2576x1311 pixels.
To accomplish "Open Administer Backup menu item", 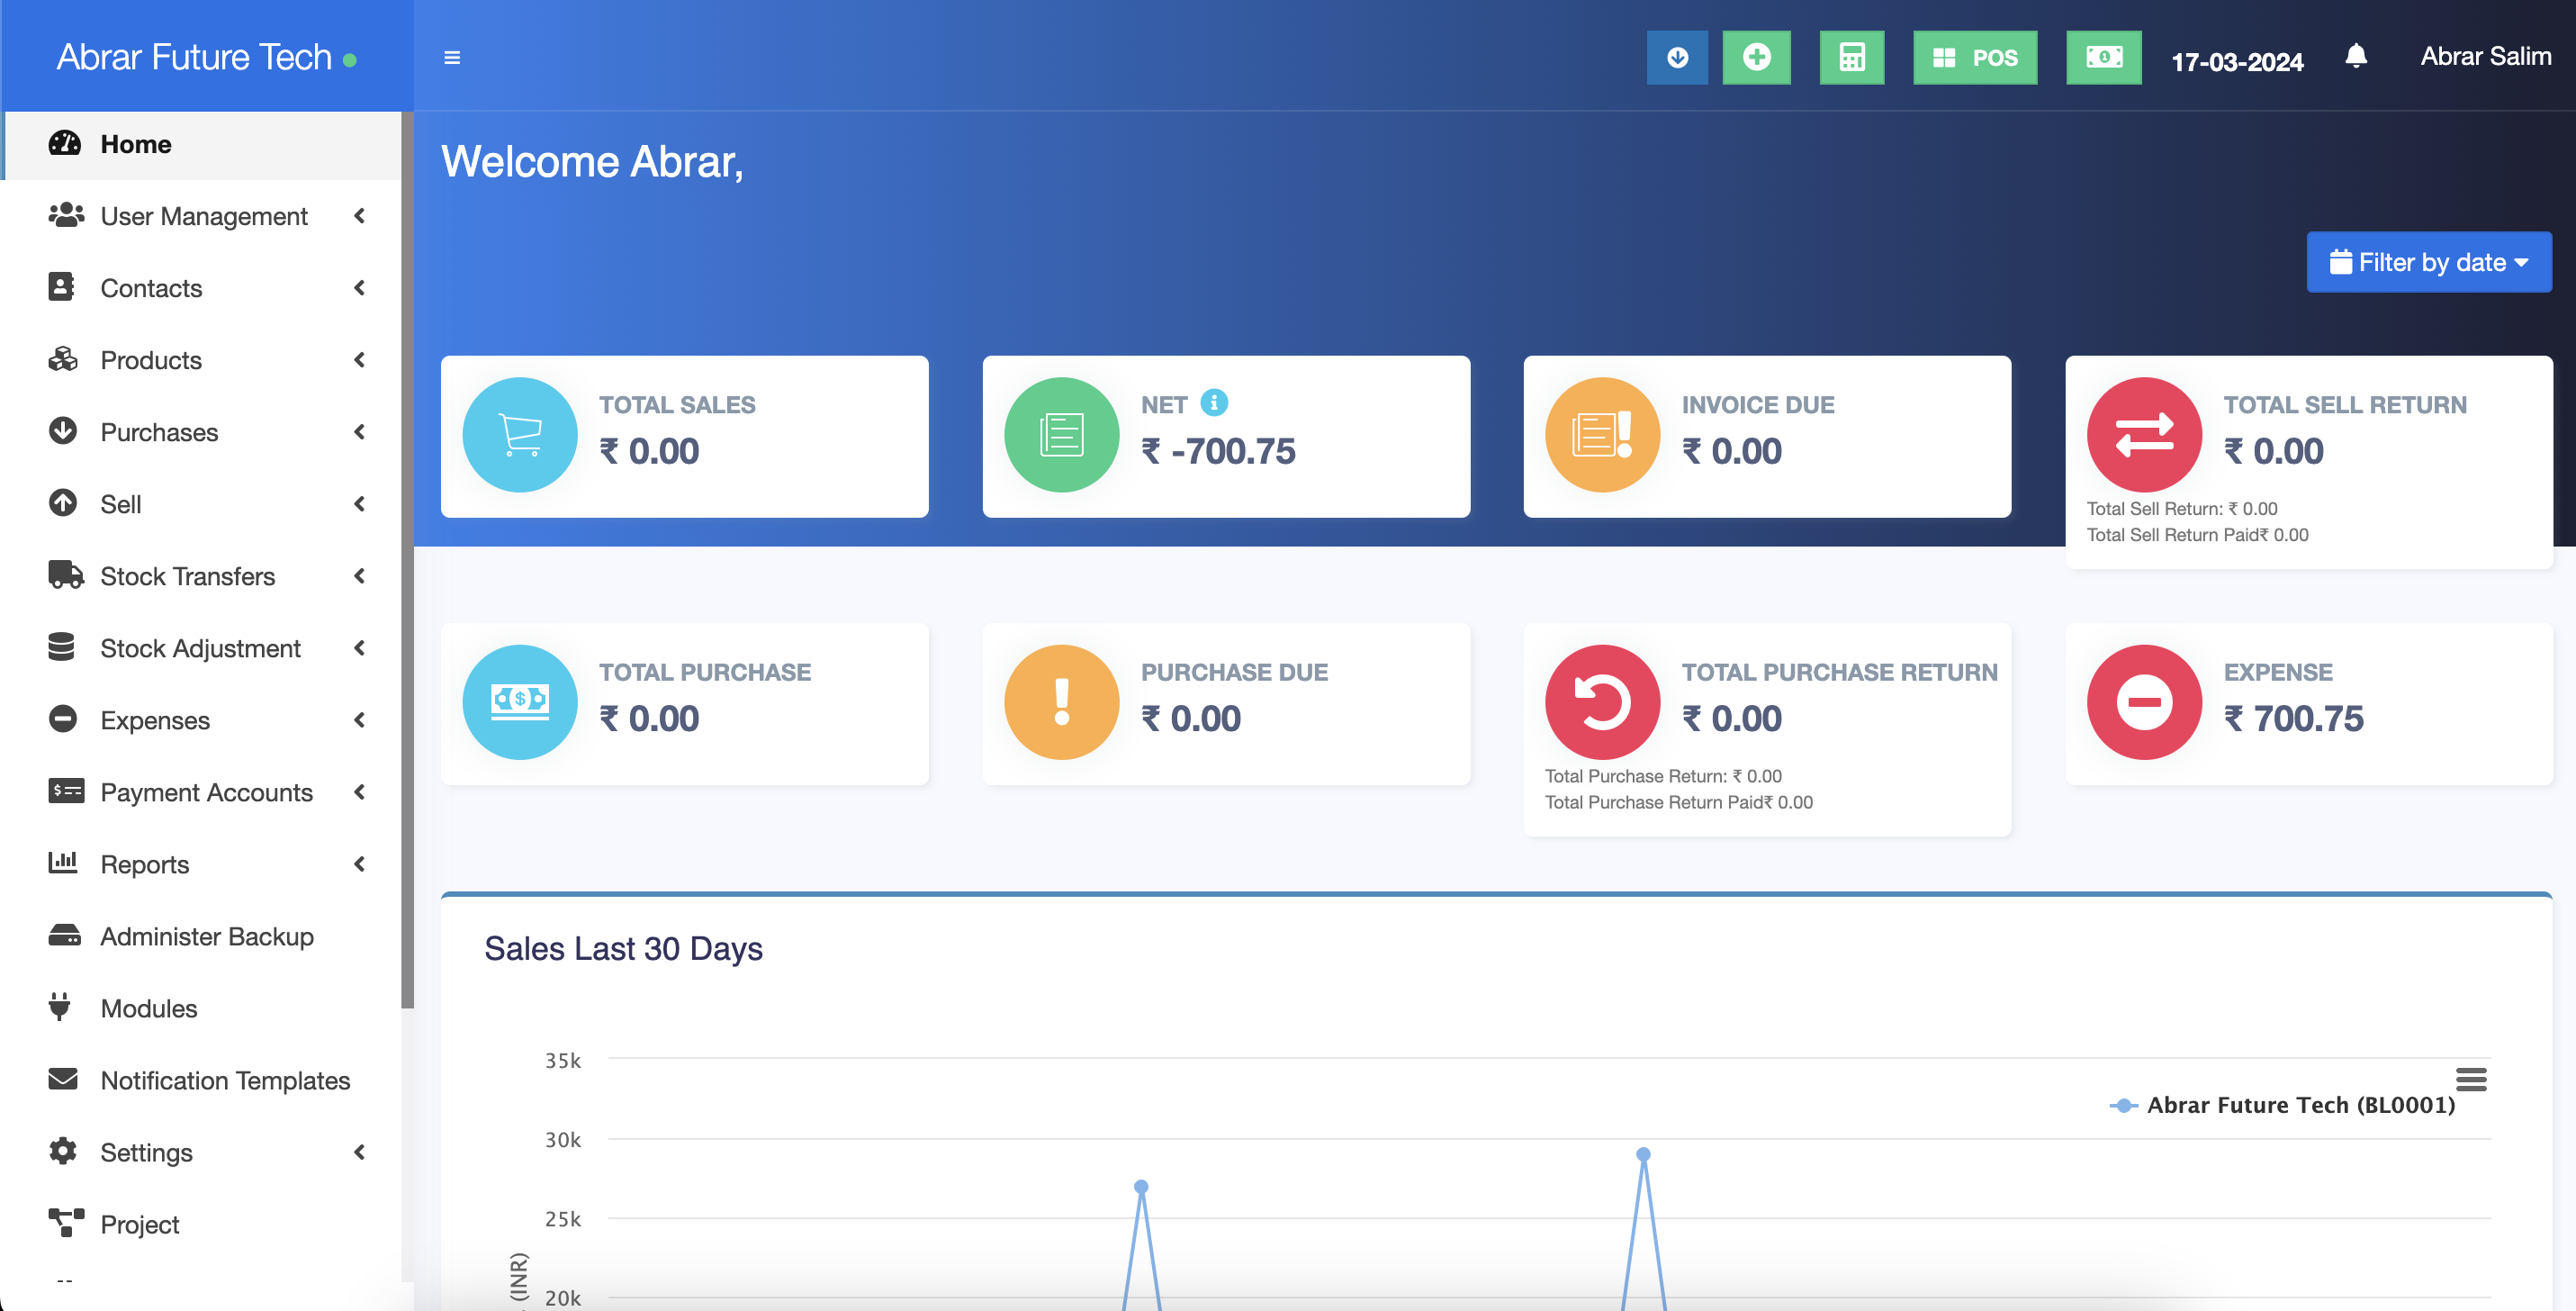I will (207, 936).
